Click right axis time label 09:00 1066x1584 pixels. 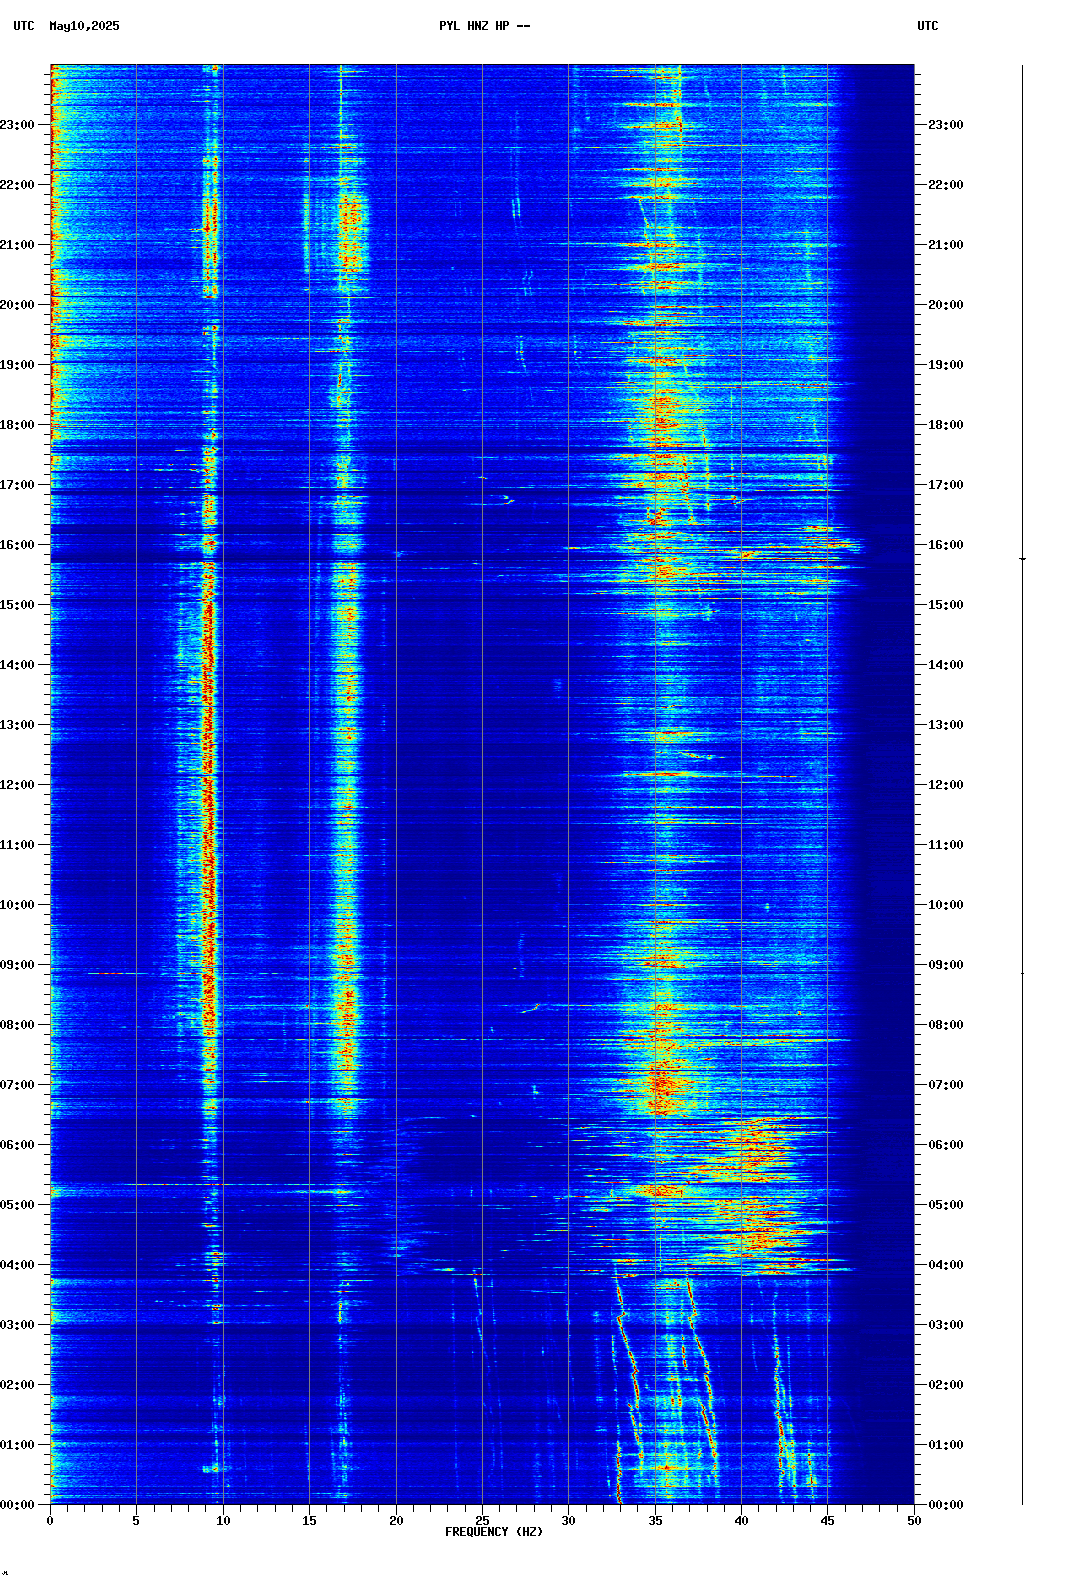[946, 965]
